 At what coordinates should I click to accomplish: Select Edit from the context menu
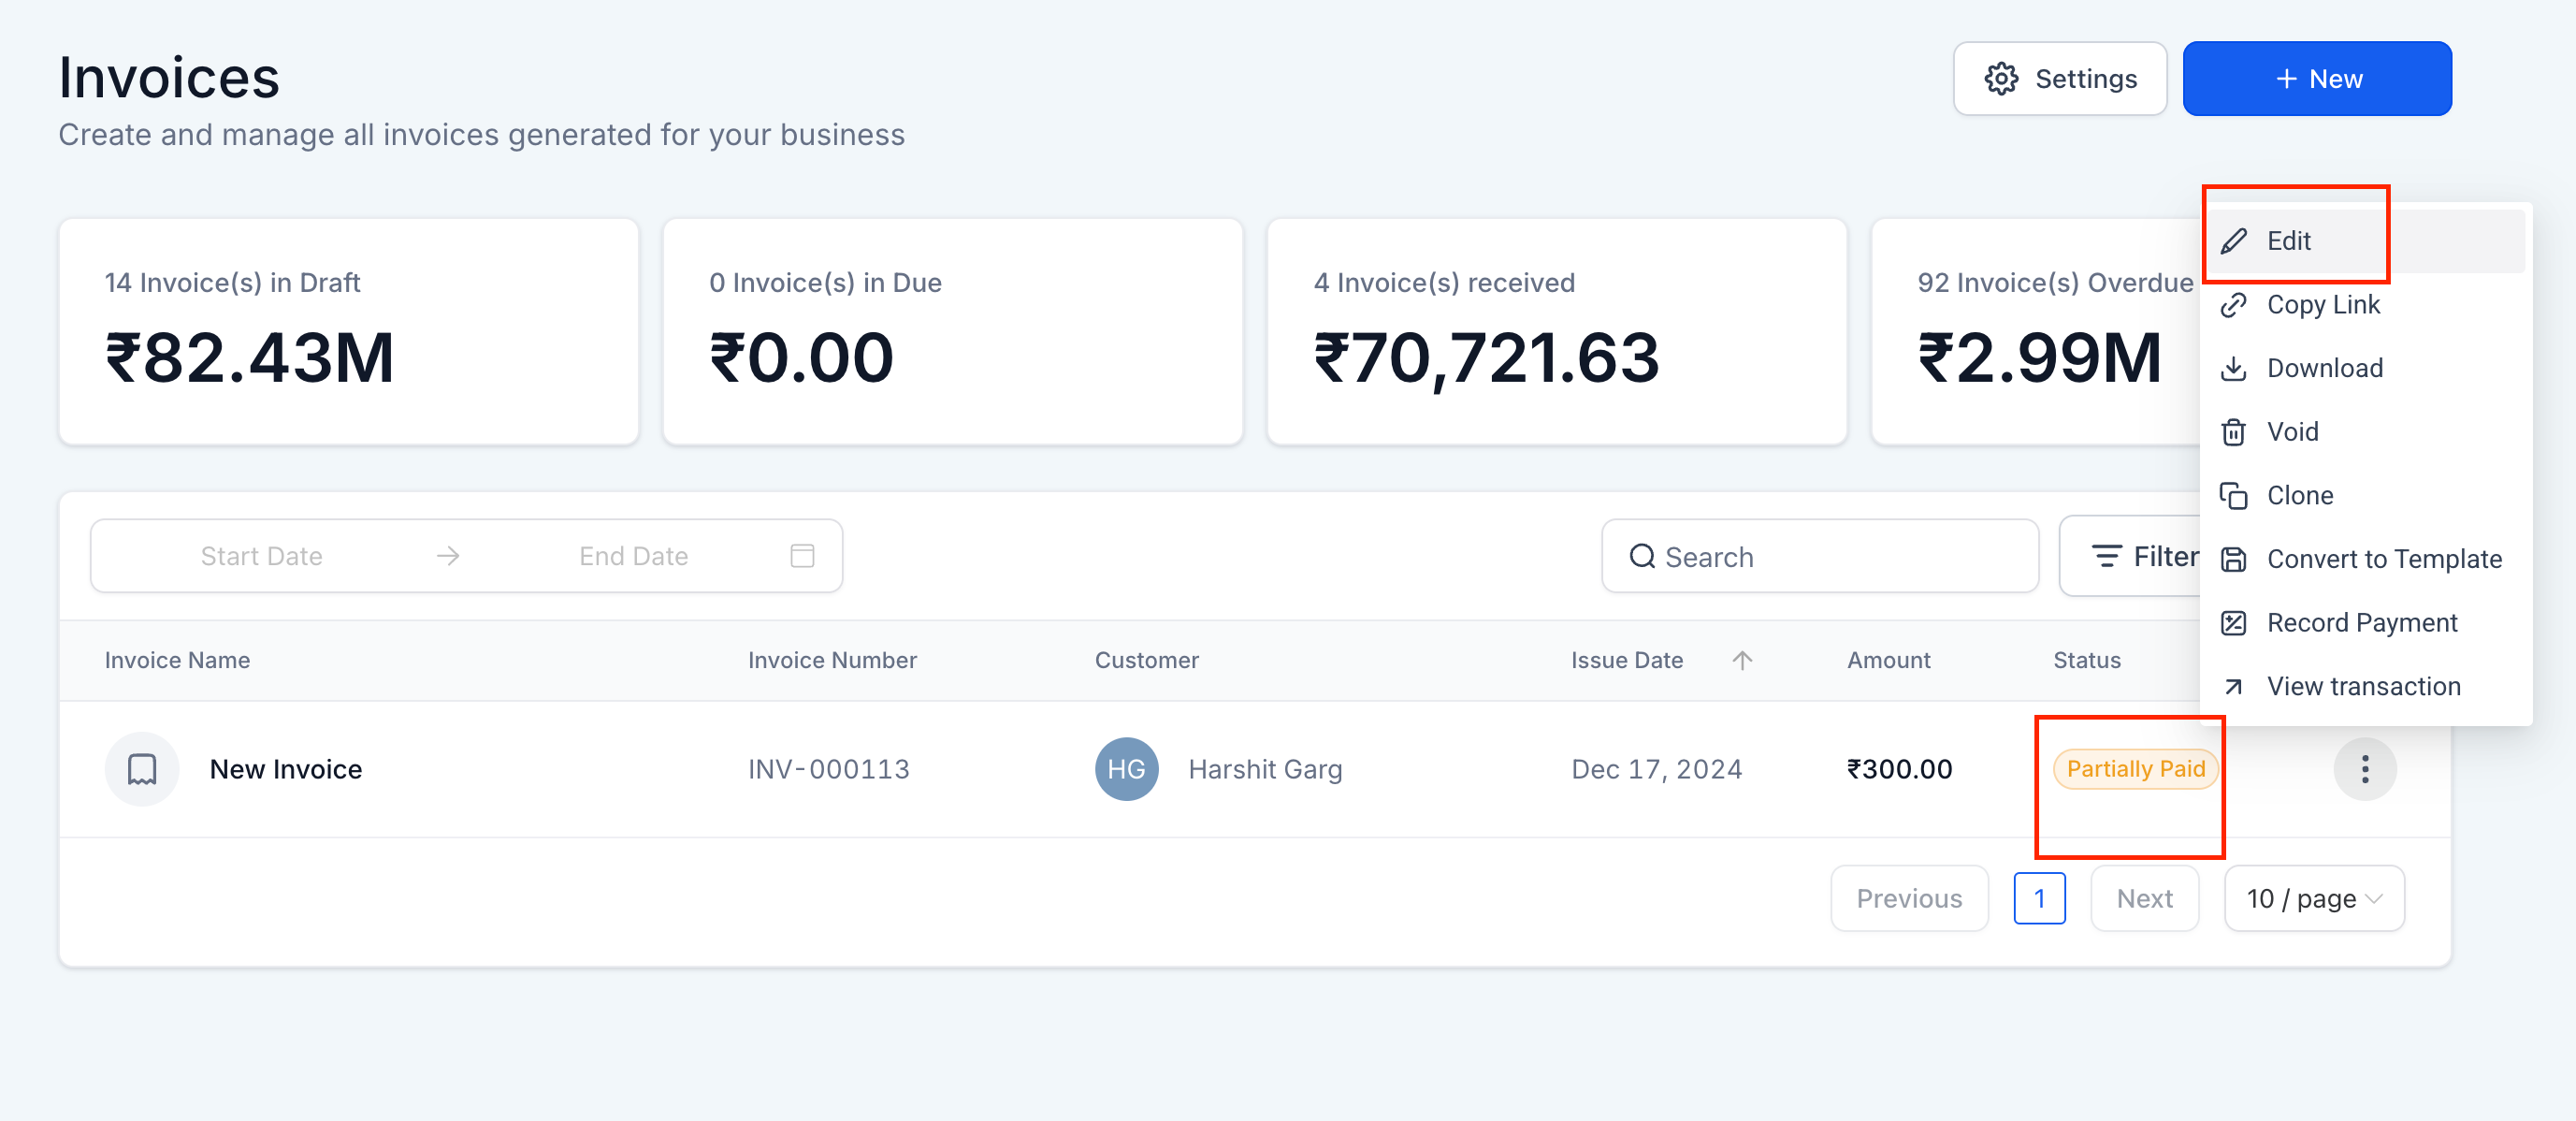pyautogui.click(x=2288, y=241)
